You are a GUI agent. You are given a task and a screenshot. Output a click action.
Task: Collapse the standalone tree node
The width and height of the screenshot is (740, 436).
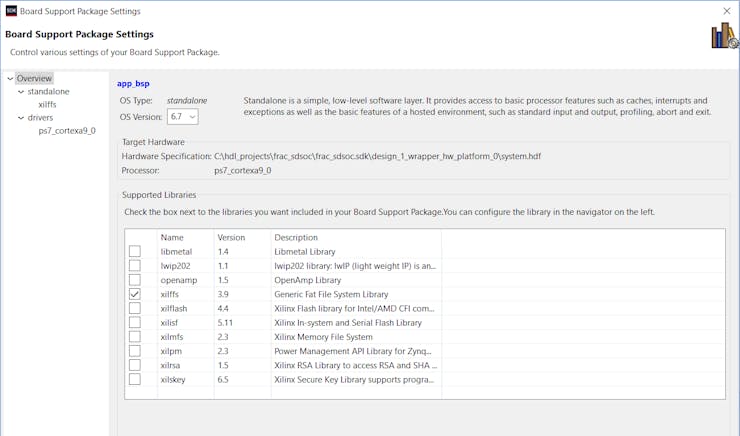coord(21,92)
